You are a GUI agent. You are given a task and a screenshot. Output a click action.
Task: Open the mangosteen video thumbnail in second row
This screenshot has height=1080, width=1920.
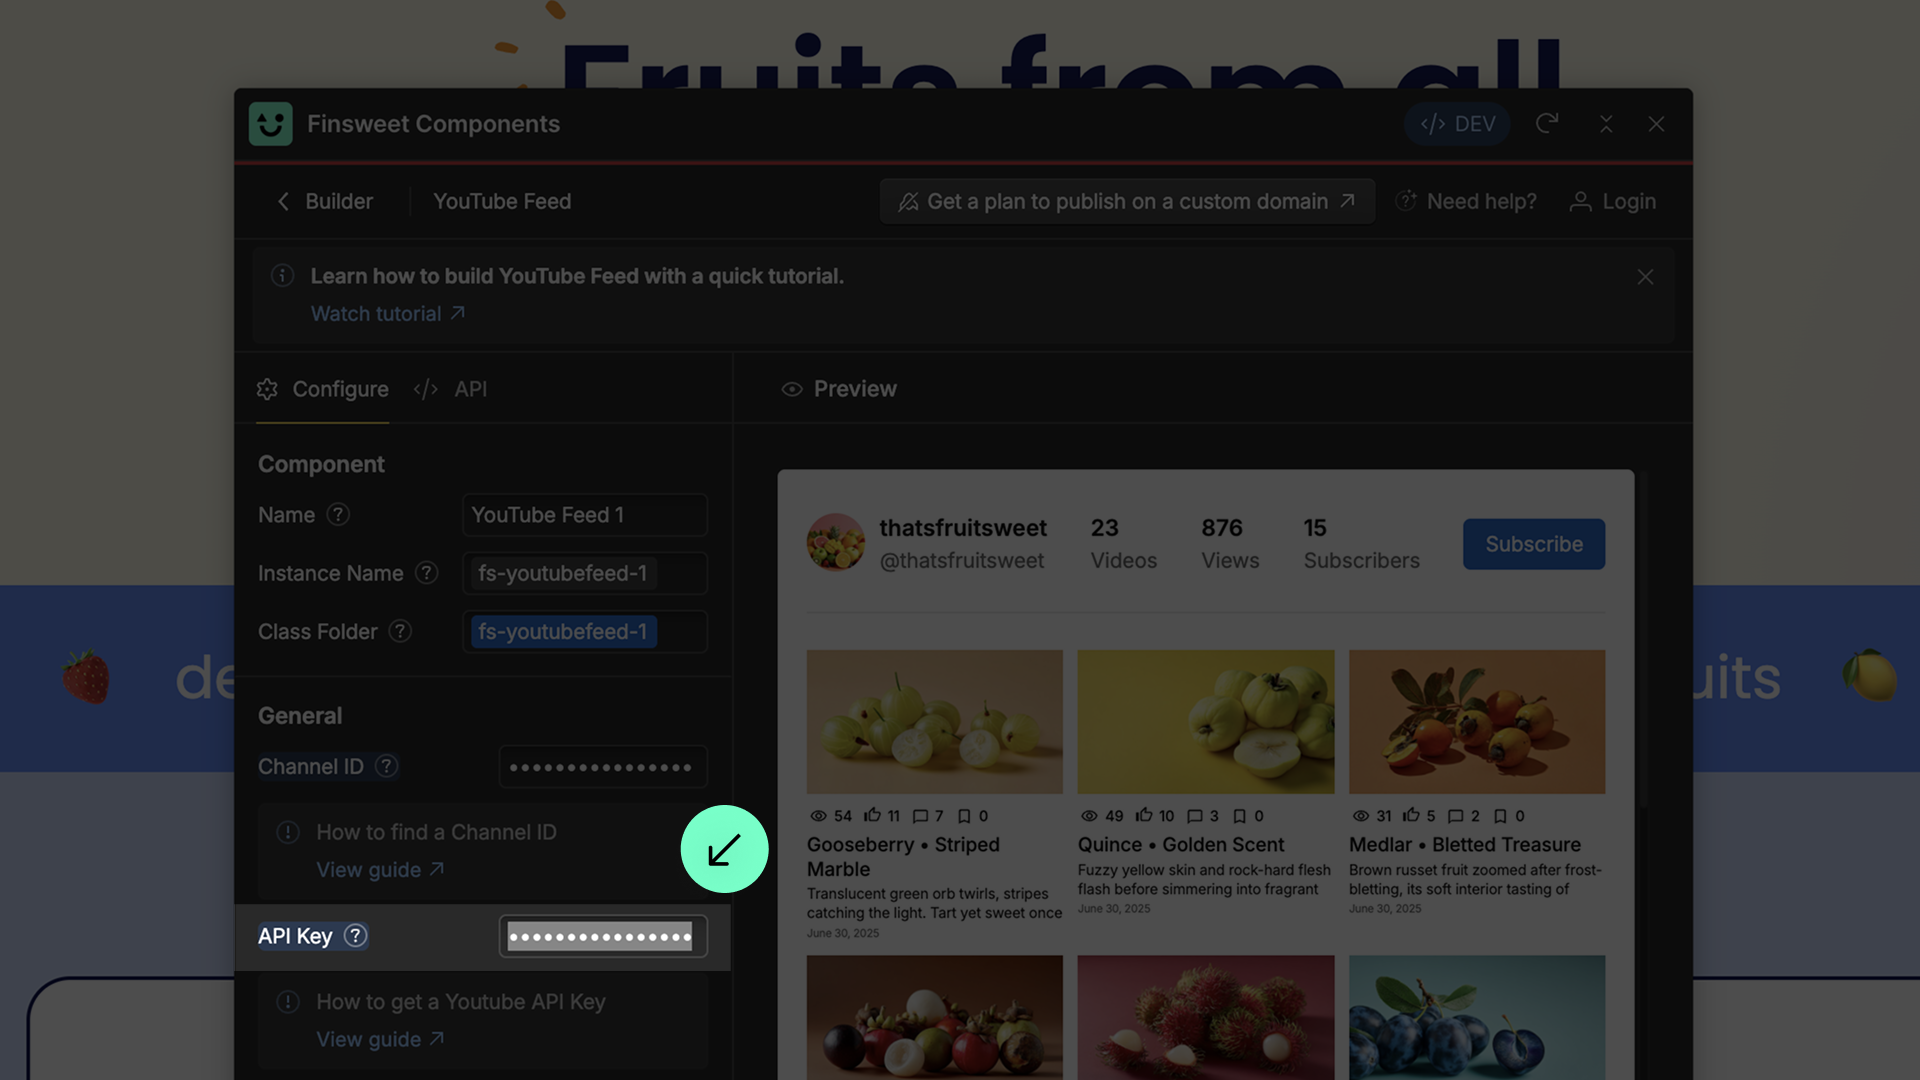coord(935,1017)
